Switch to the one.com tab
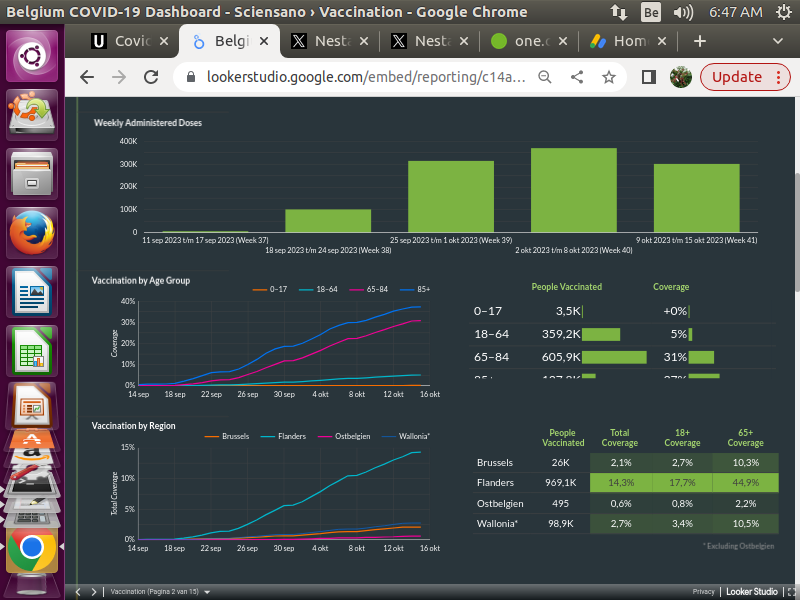 (530, 41)
